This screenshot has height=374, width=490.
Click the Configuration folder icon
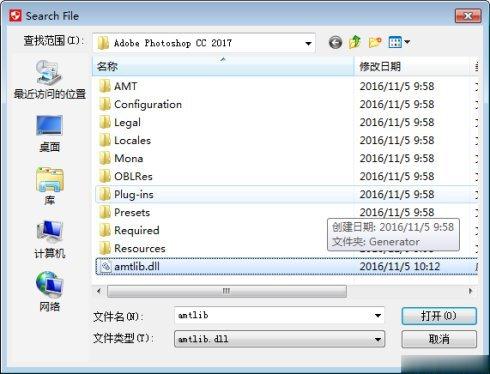point(105,104)
